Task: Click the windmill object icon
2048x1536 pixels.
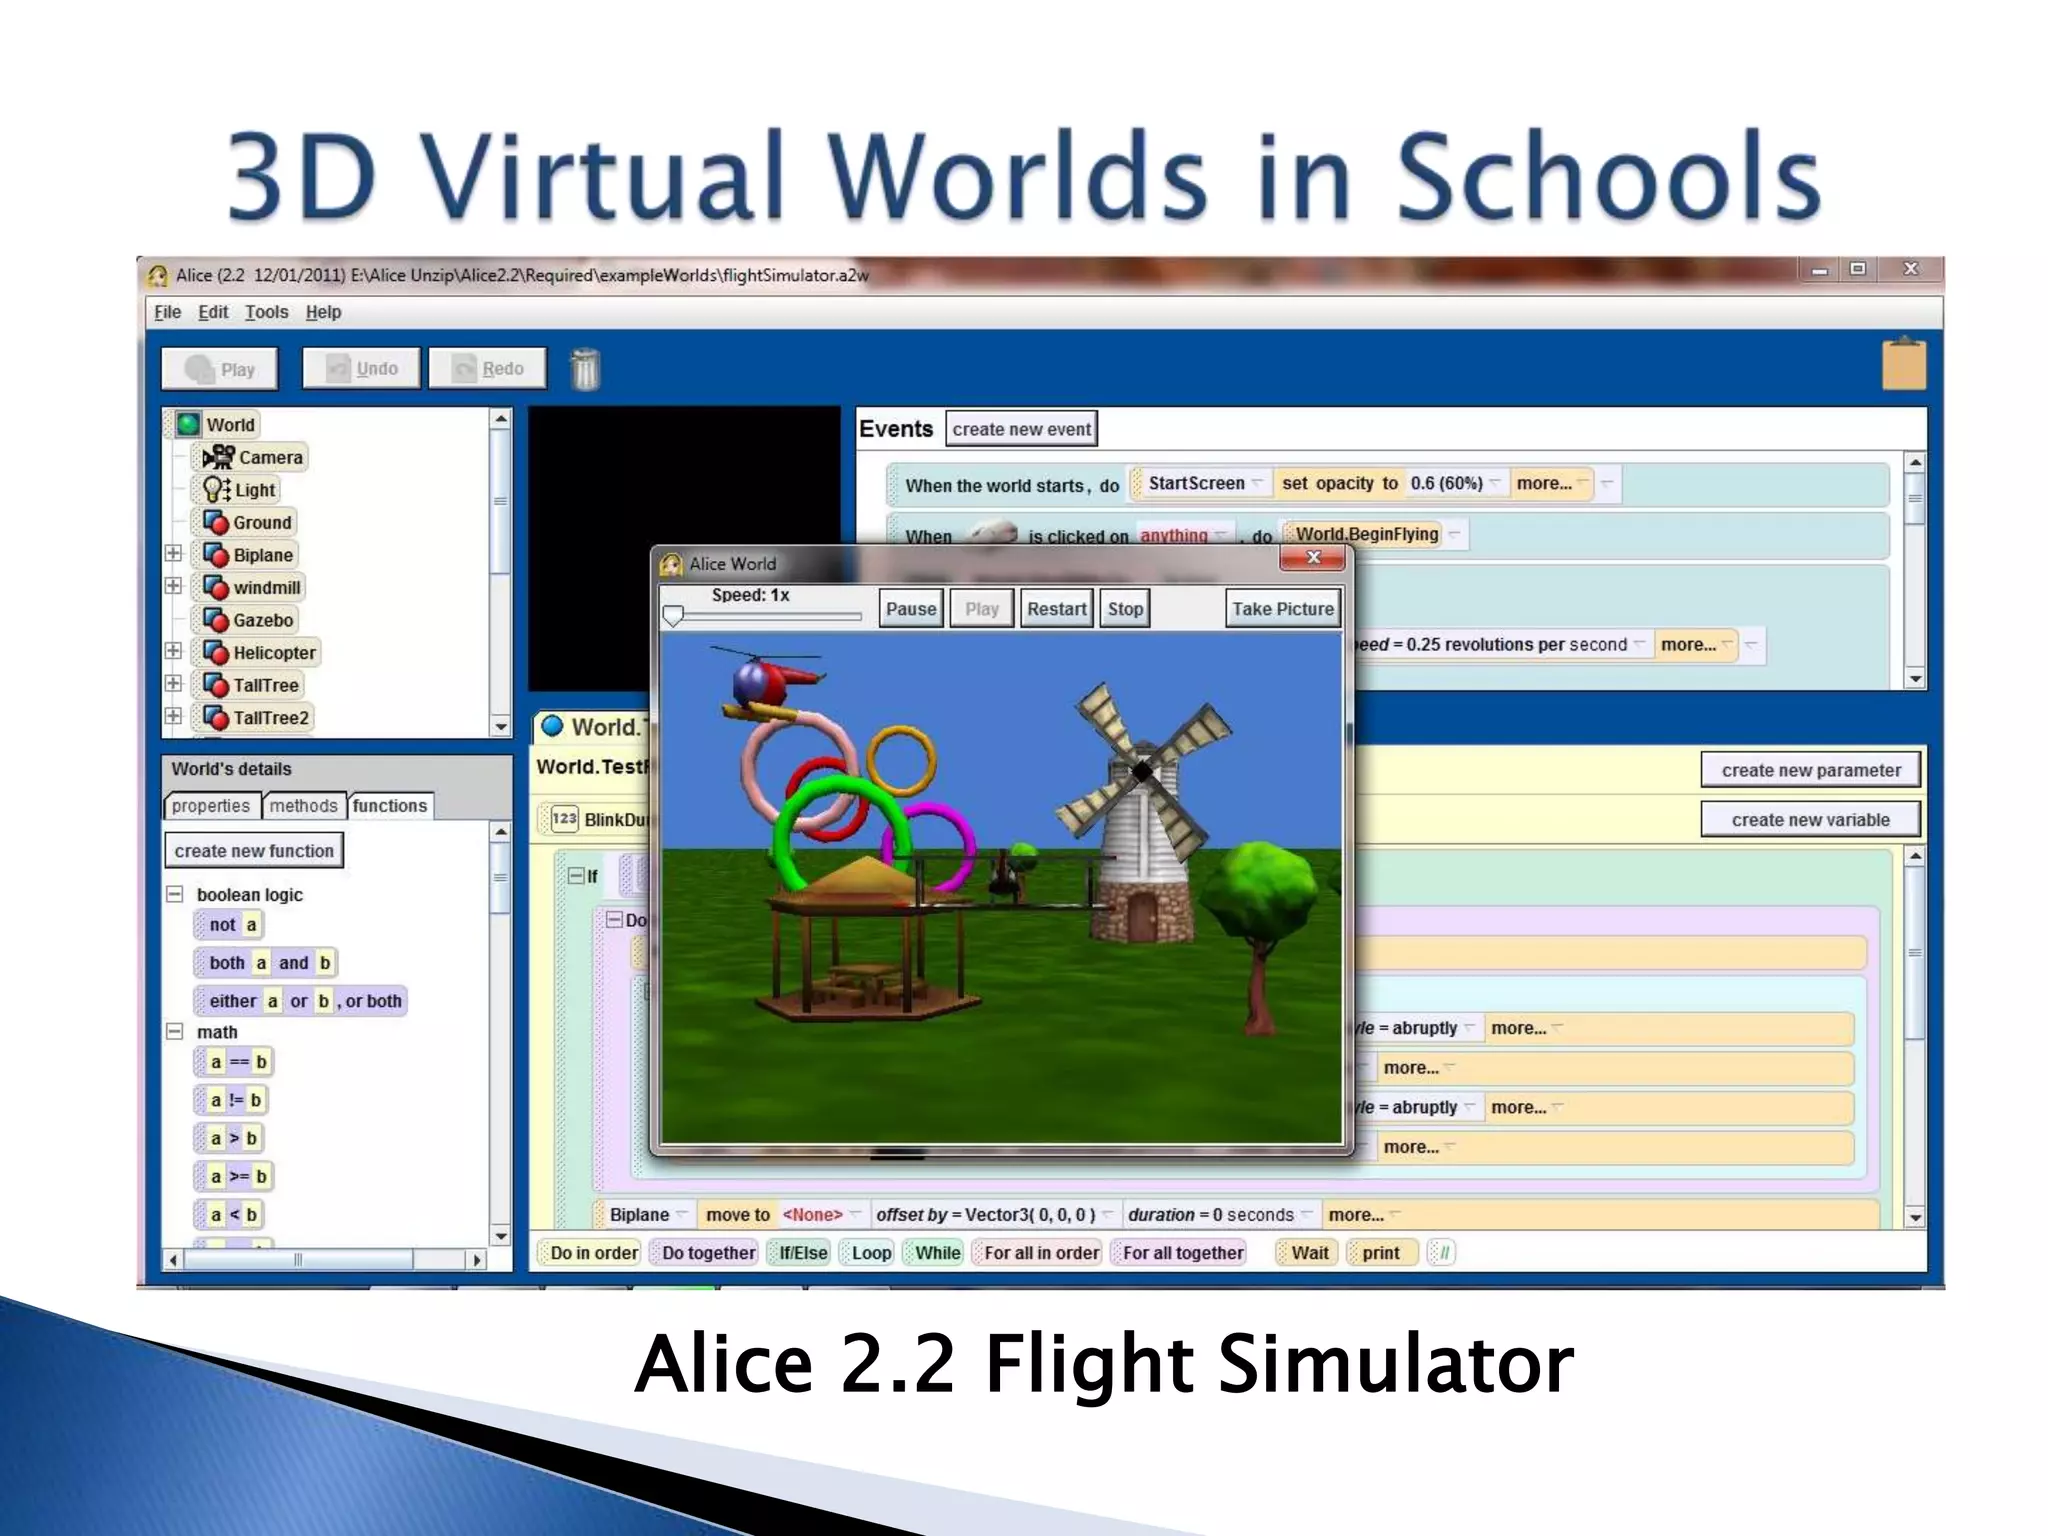Action: click(216, 587)
